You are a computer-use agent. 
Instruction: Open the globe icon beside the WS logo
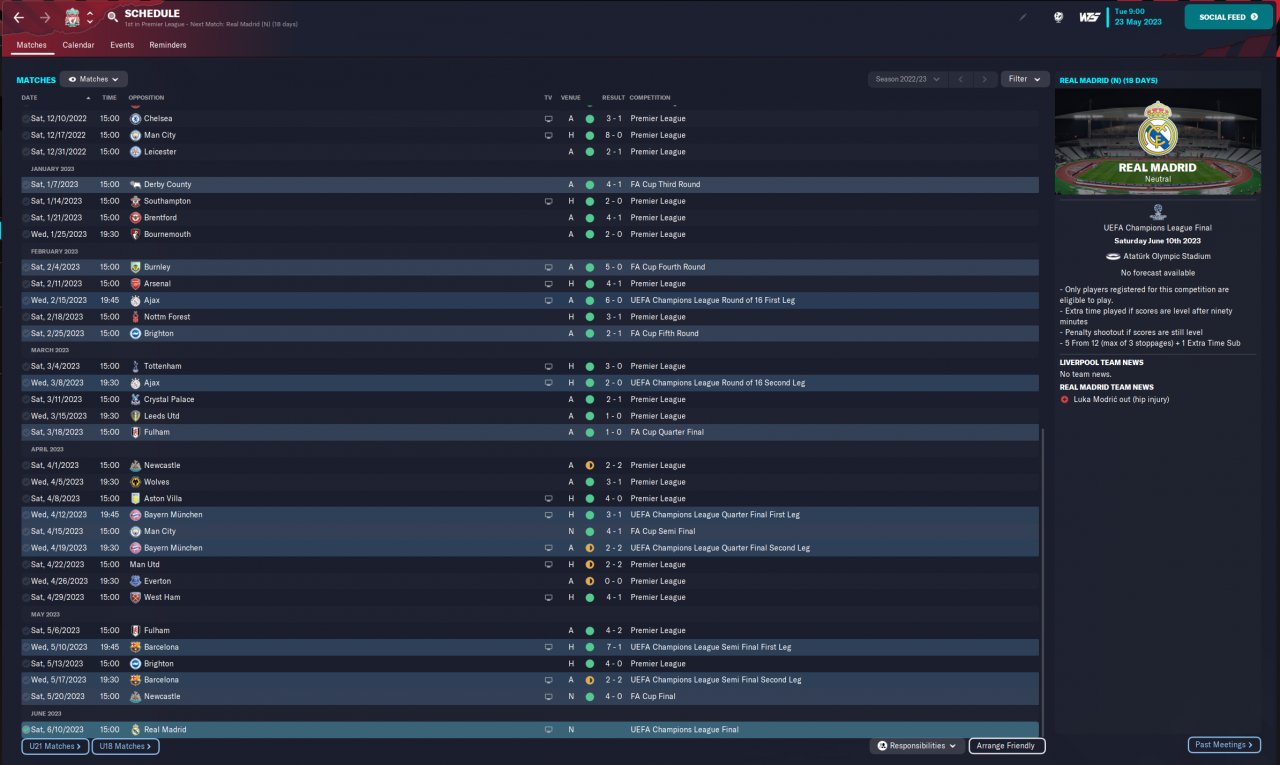1058,17
